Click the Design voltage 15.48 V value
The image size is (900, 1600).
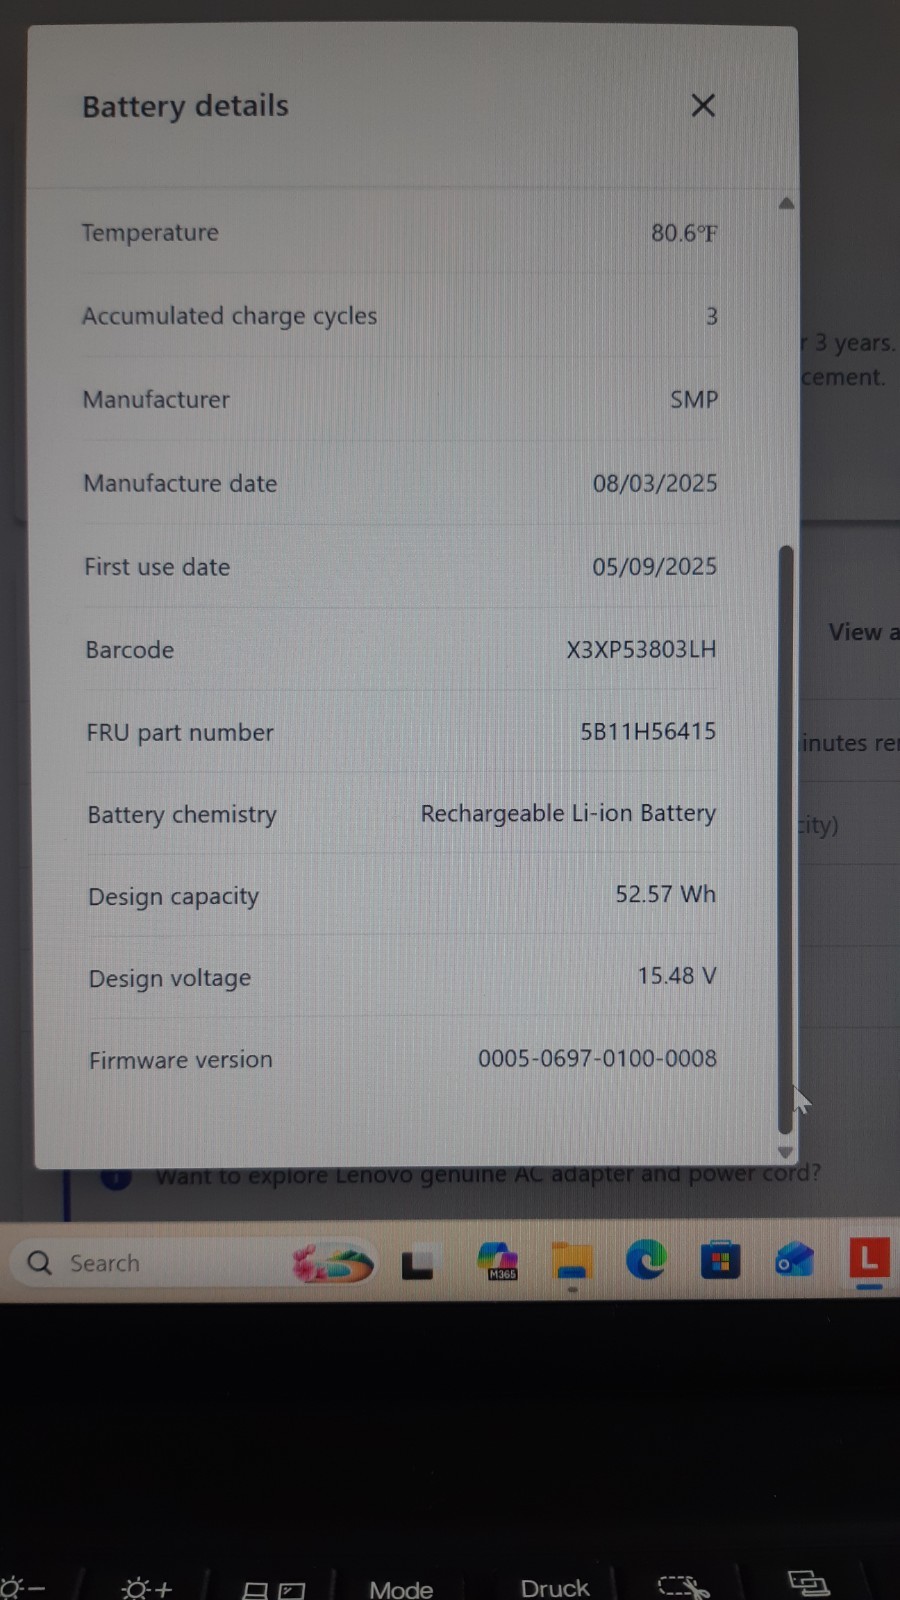(x=677, y=975)
